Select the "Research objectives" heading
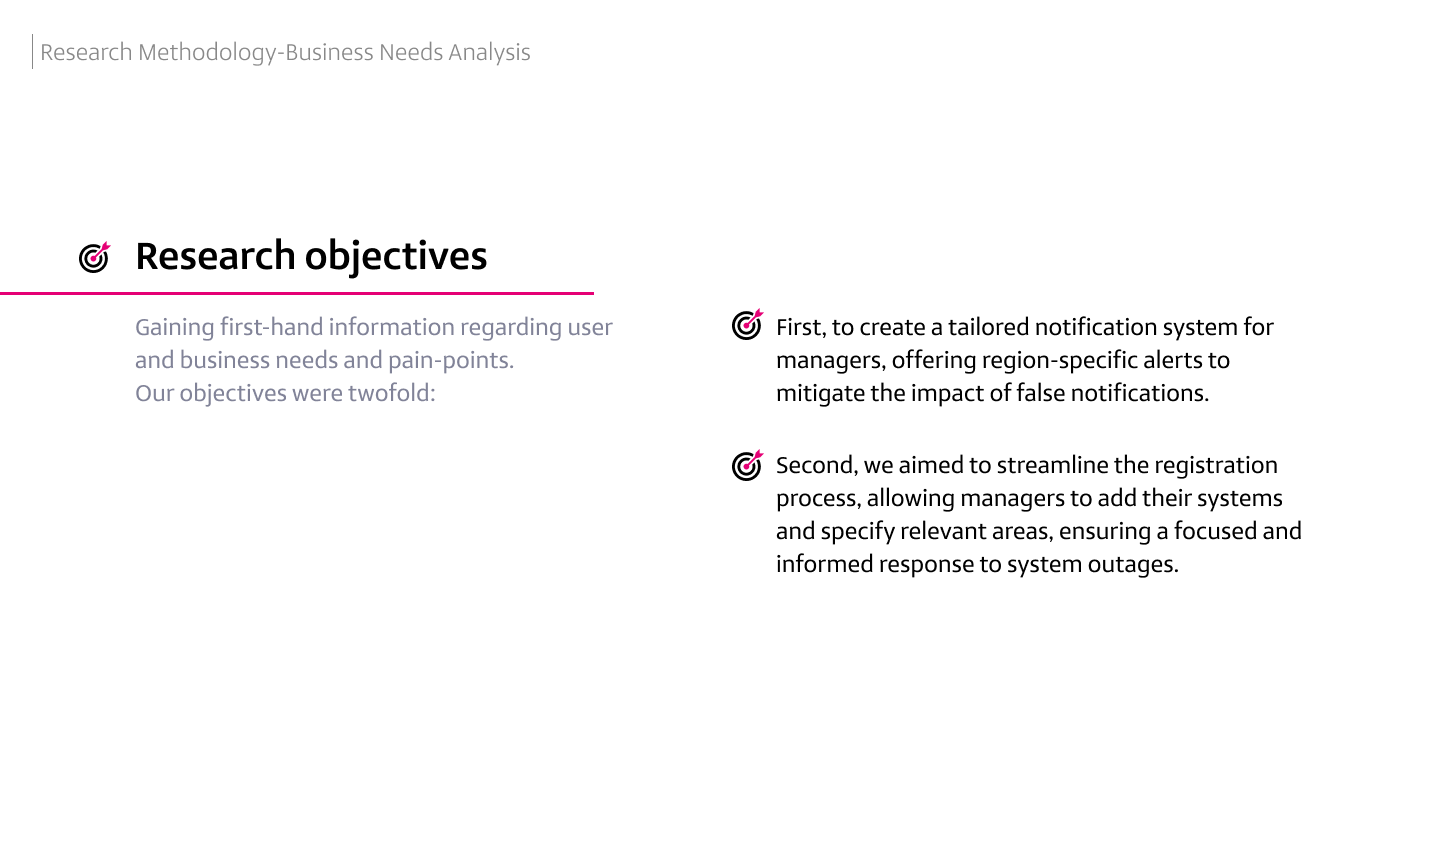This screenshot has width=1440, height=851. [311, 256]
